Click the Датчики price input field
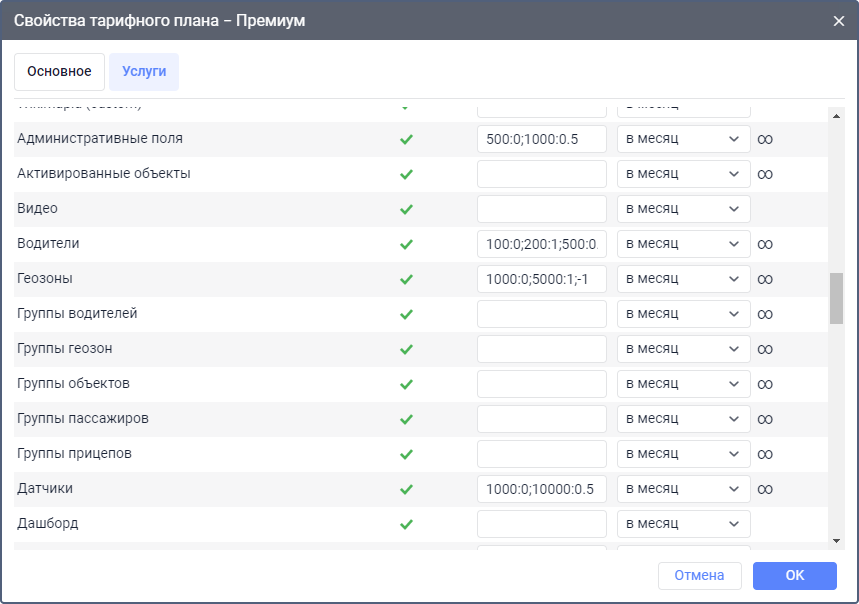The image size is (859, 604). 542,489
